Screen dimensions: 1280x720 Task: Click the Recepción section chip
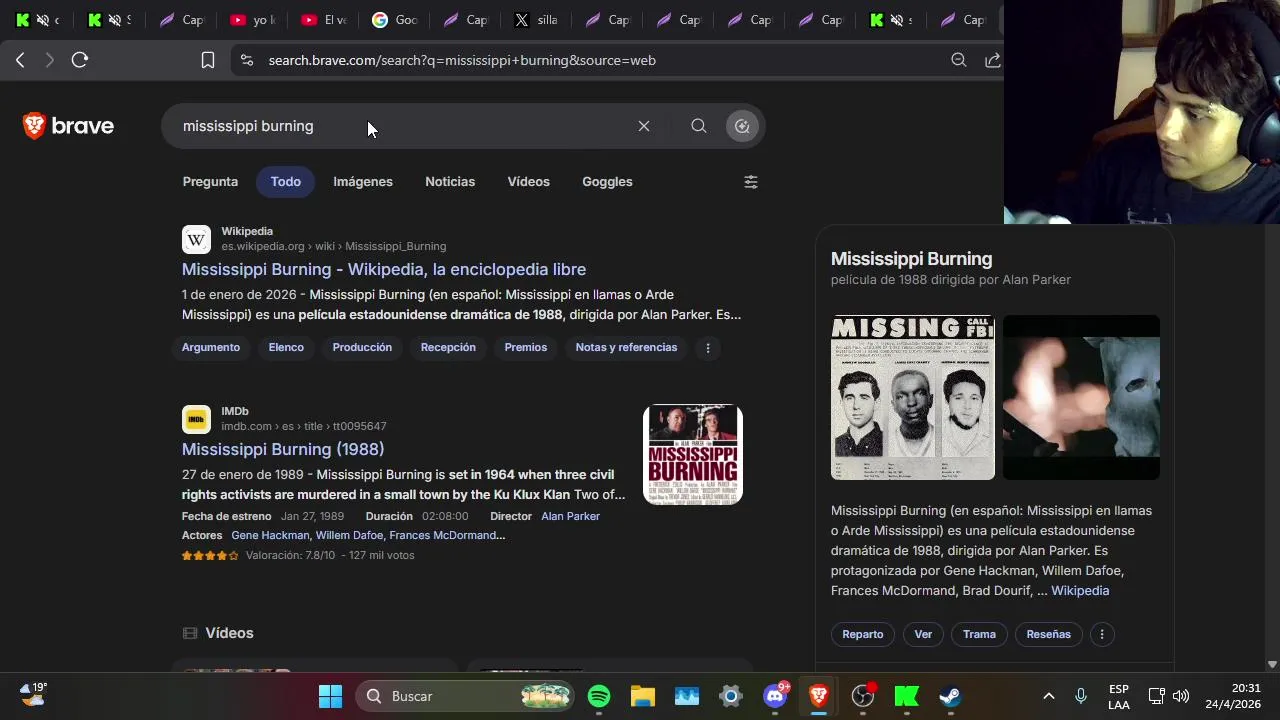click(448, 348)
